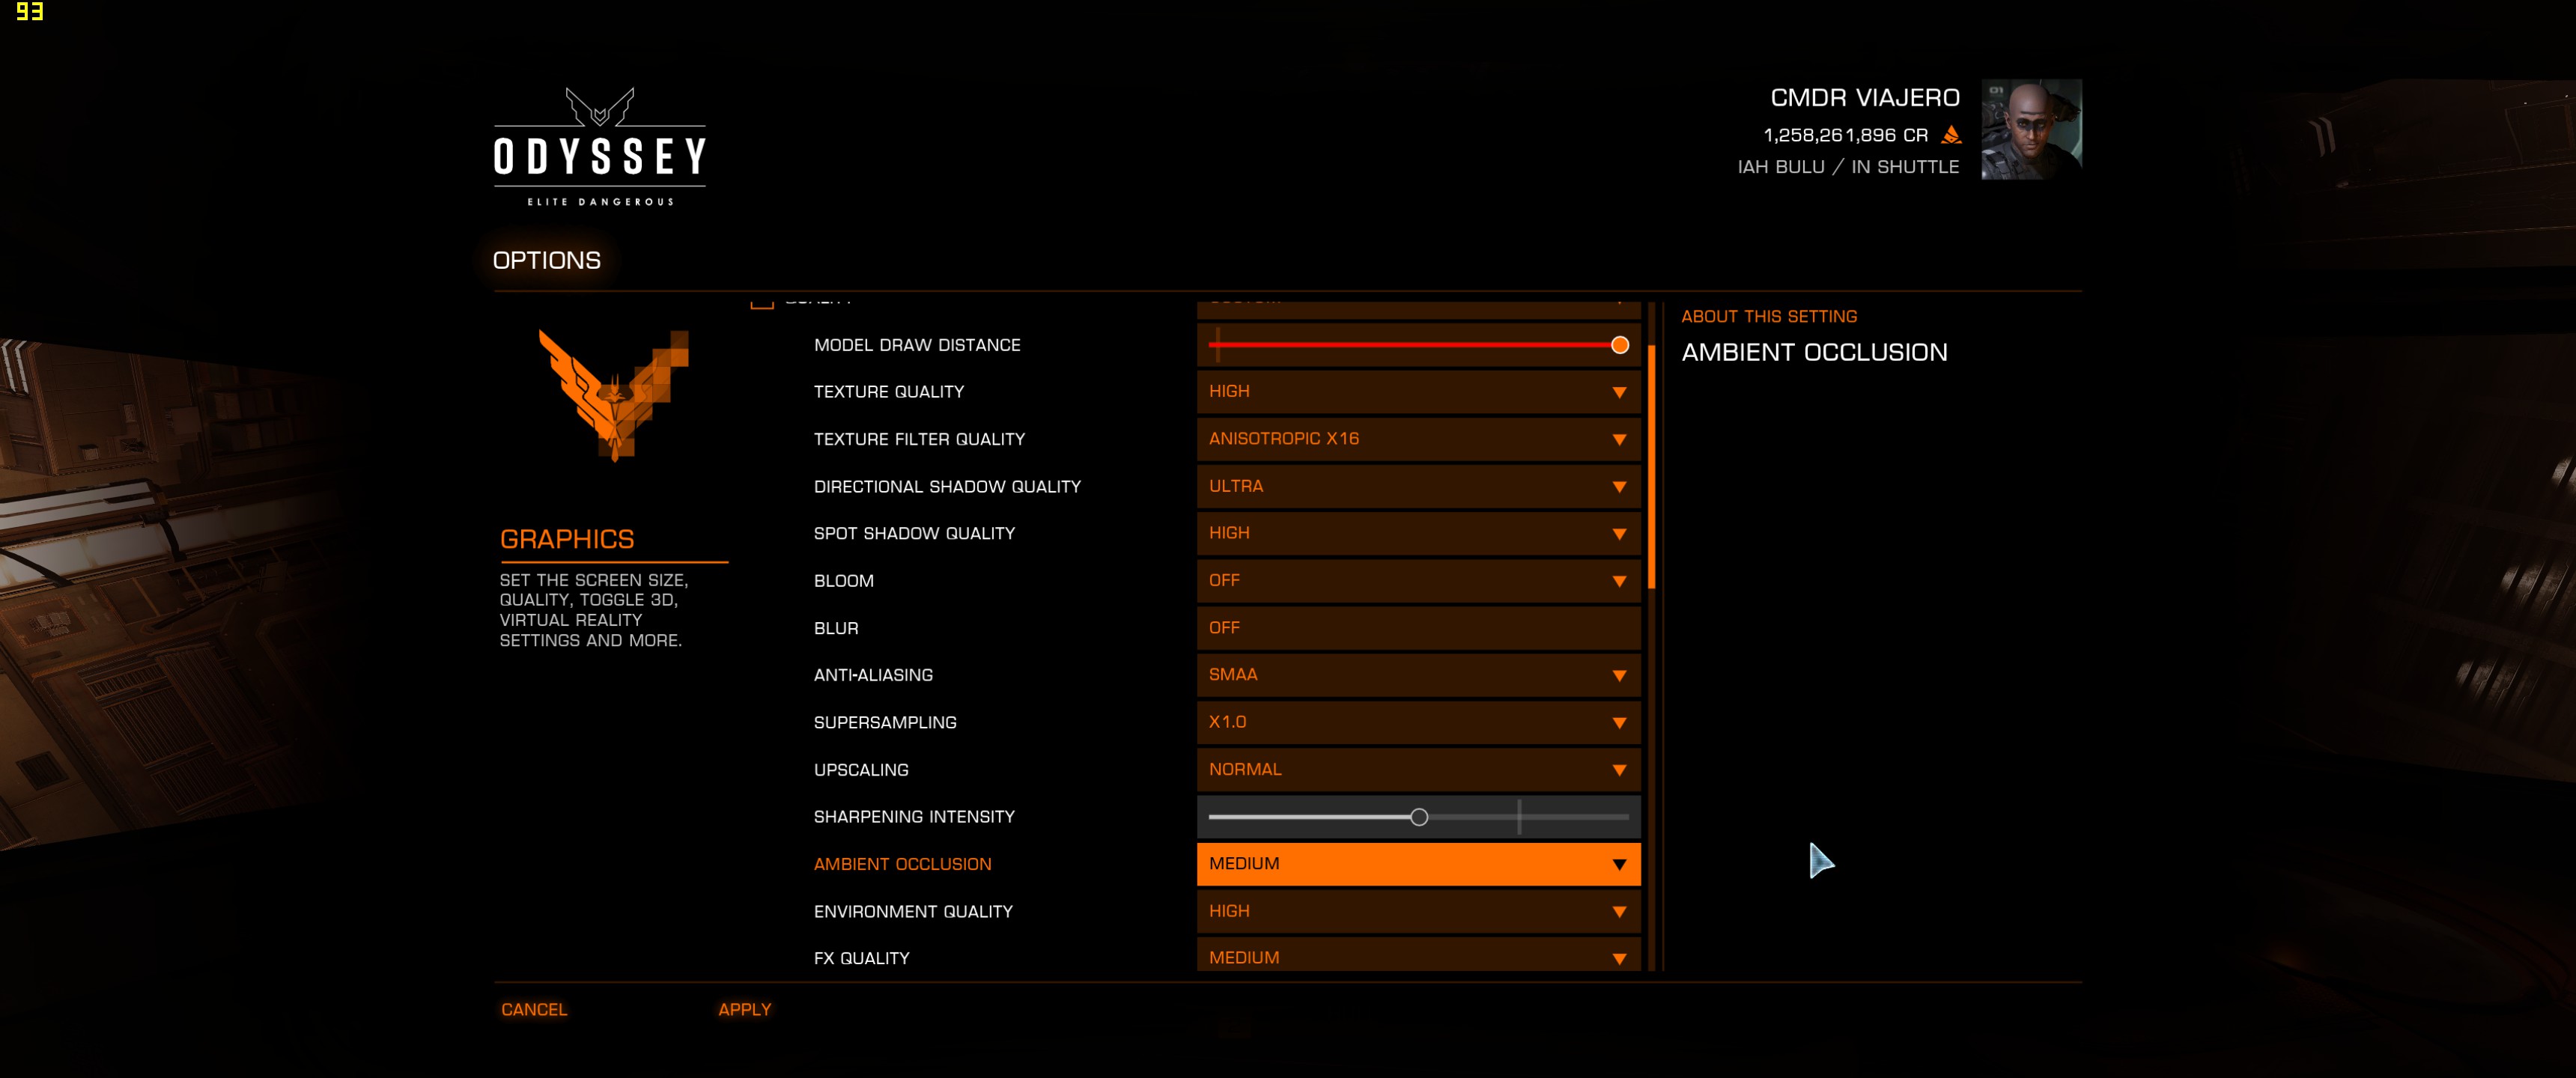Click the commander portrait avatar
The height and width of the screenshot is (1078, 2576).
pyautogui.click(x=2031, y=129)
